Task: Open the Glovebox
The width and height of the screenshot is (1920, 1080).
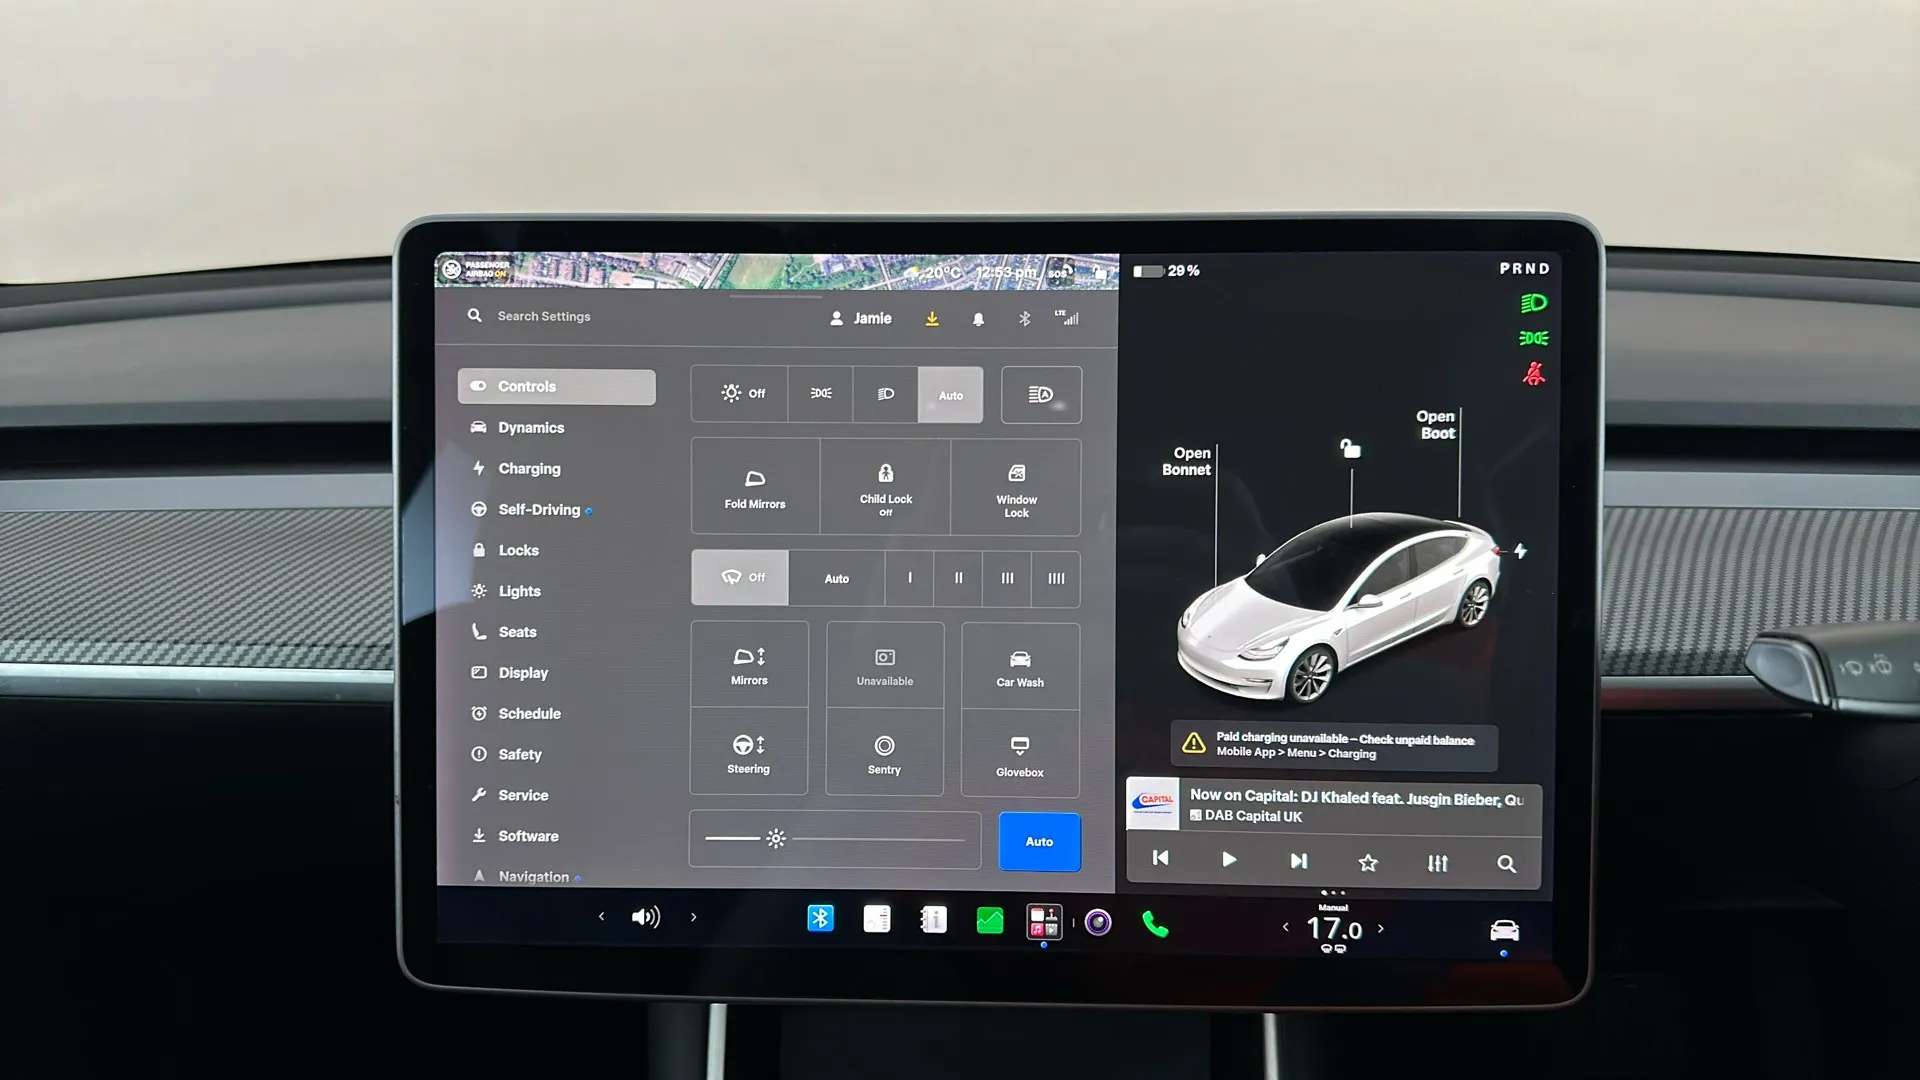Action: 1020,755
